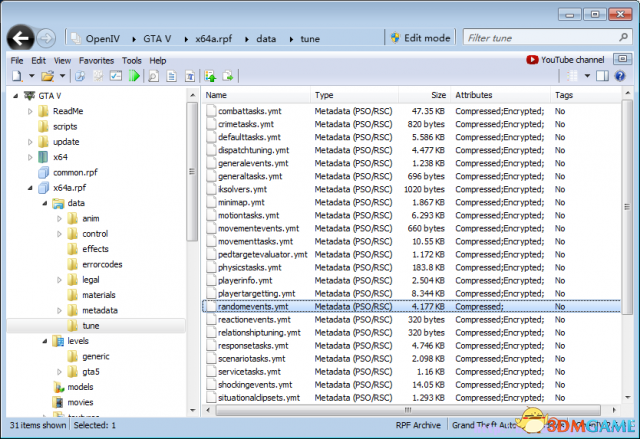Expand the update folder node

click(x=30, y=142)
